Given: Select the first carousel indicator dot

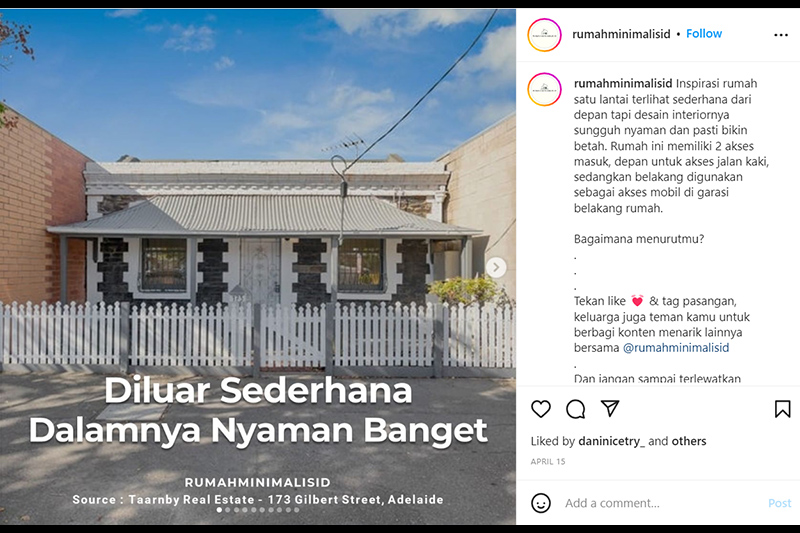Looking at the screenshot, I should coord(219,510).
